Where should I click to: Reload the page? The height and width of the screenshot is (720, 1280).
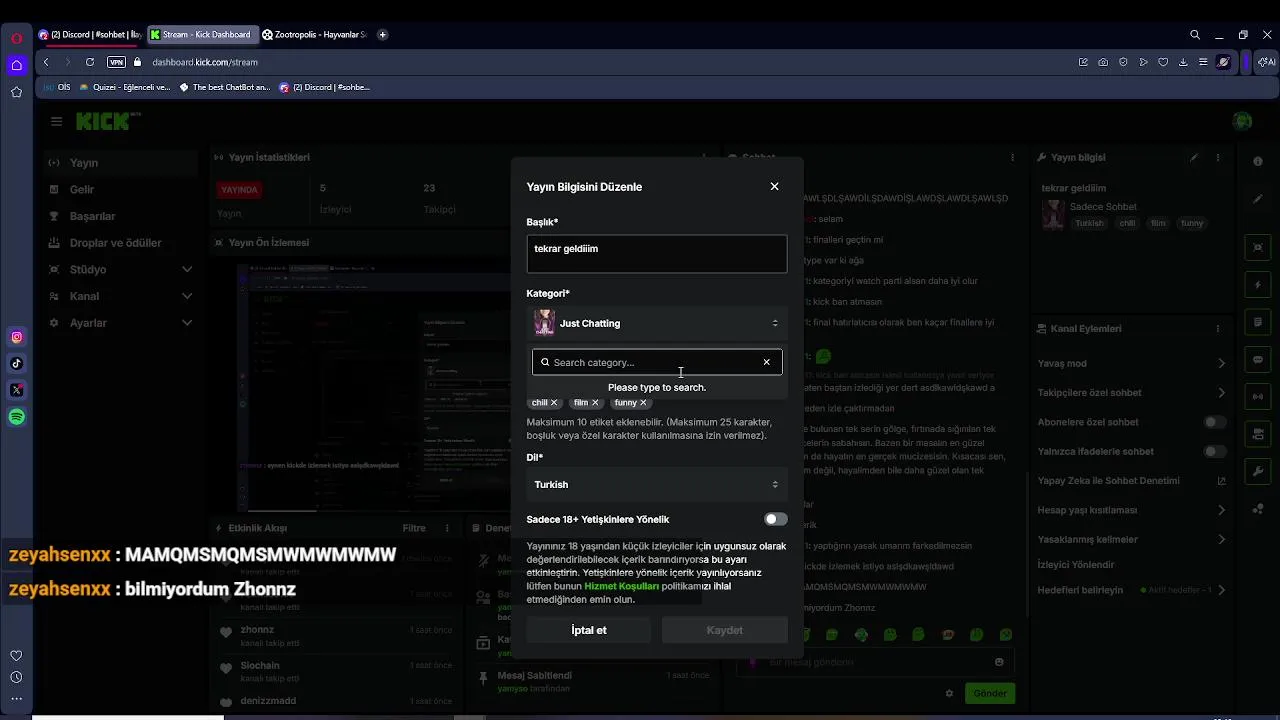click(90, 62)
